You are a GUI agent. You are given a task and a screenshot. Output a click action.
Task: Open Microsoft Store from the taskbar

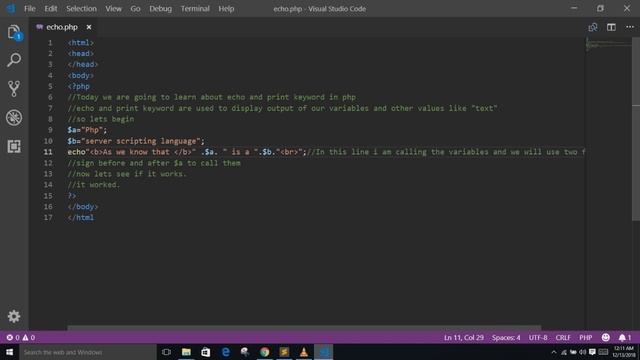[x=206, y=352]
